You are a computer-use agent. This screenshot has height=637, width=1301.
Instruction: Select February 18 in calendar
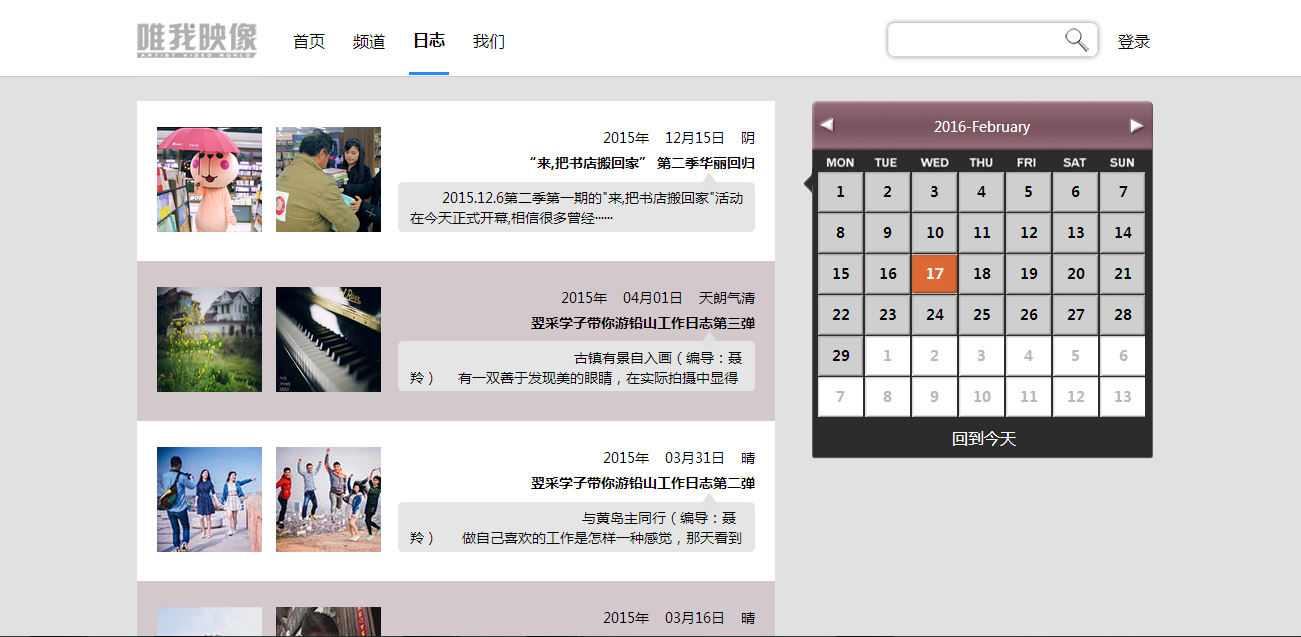pos(982,274)
